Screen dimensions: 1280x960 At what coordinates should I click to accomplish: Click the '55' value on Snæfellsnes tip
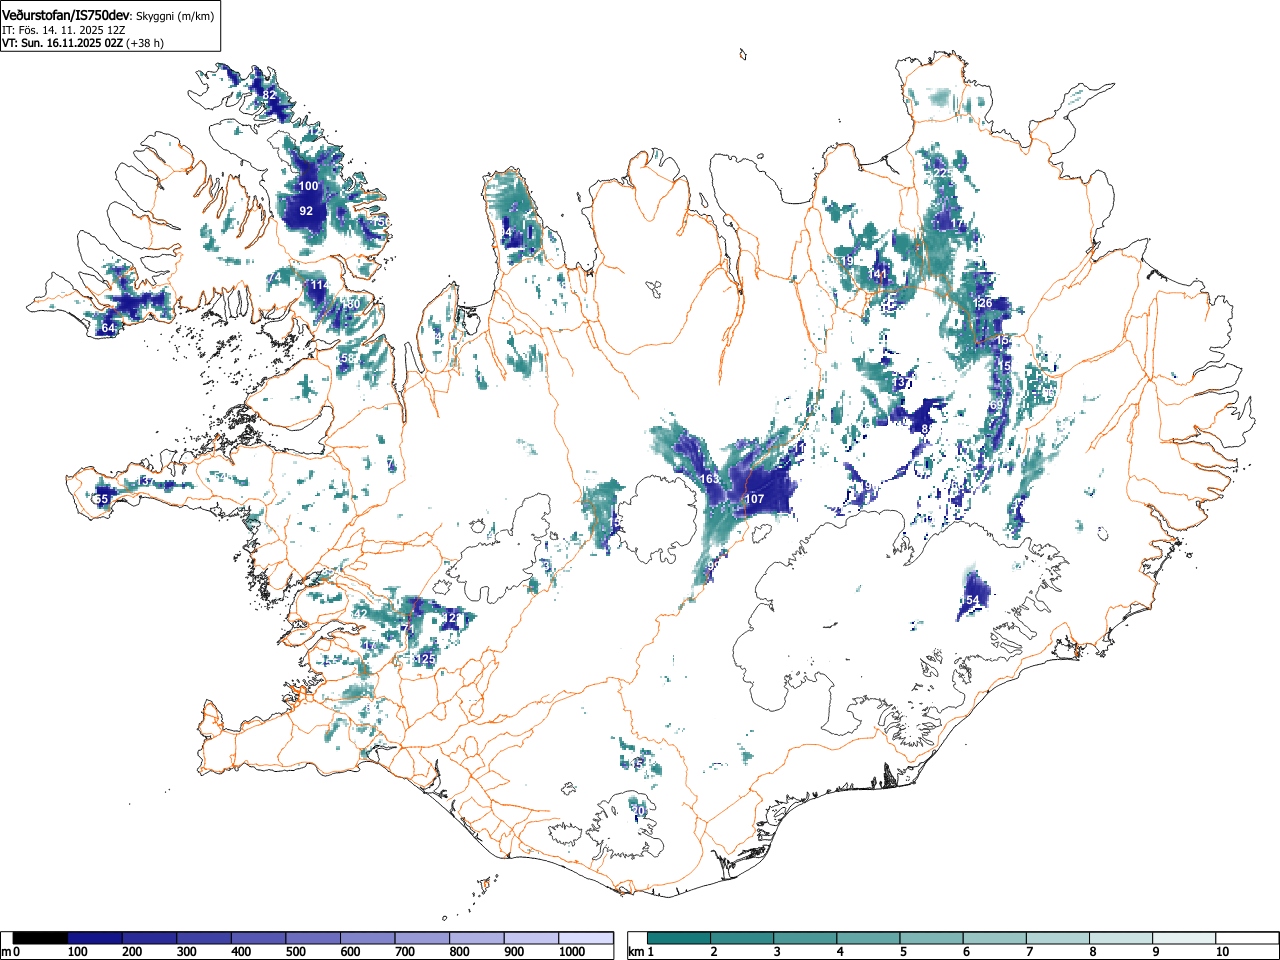[x=101, y=498]
